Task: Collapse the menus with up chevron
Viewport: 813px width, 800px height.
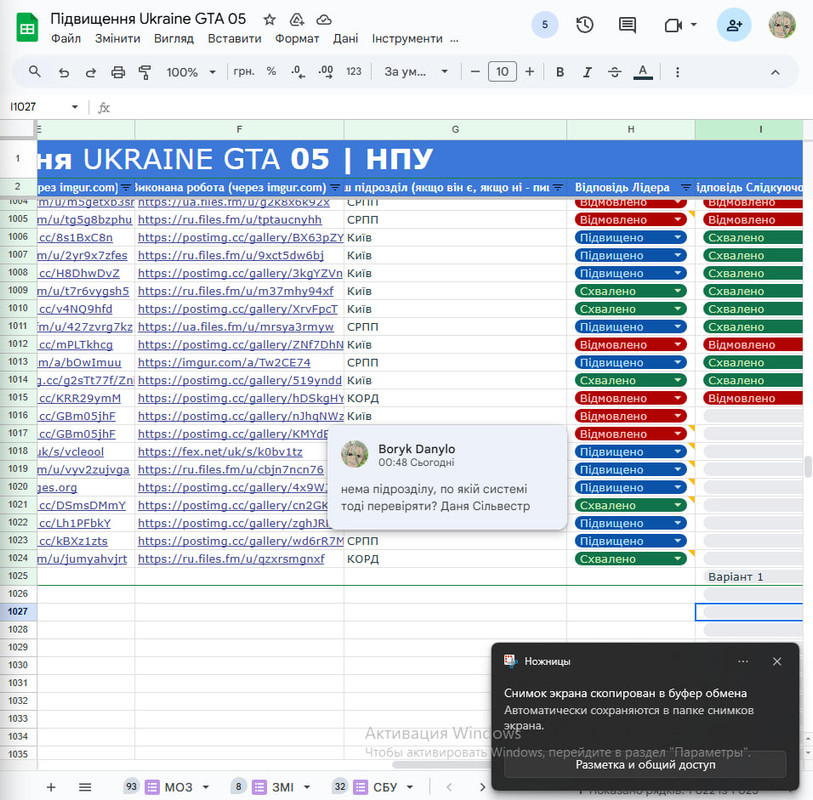Action: tap(775, 72)
